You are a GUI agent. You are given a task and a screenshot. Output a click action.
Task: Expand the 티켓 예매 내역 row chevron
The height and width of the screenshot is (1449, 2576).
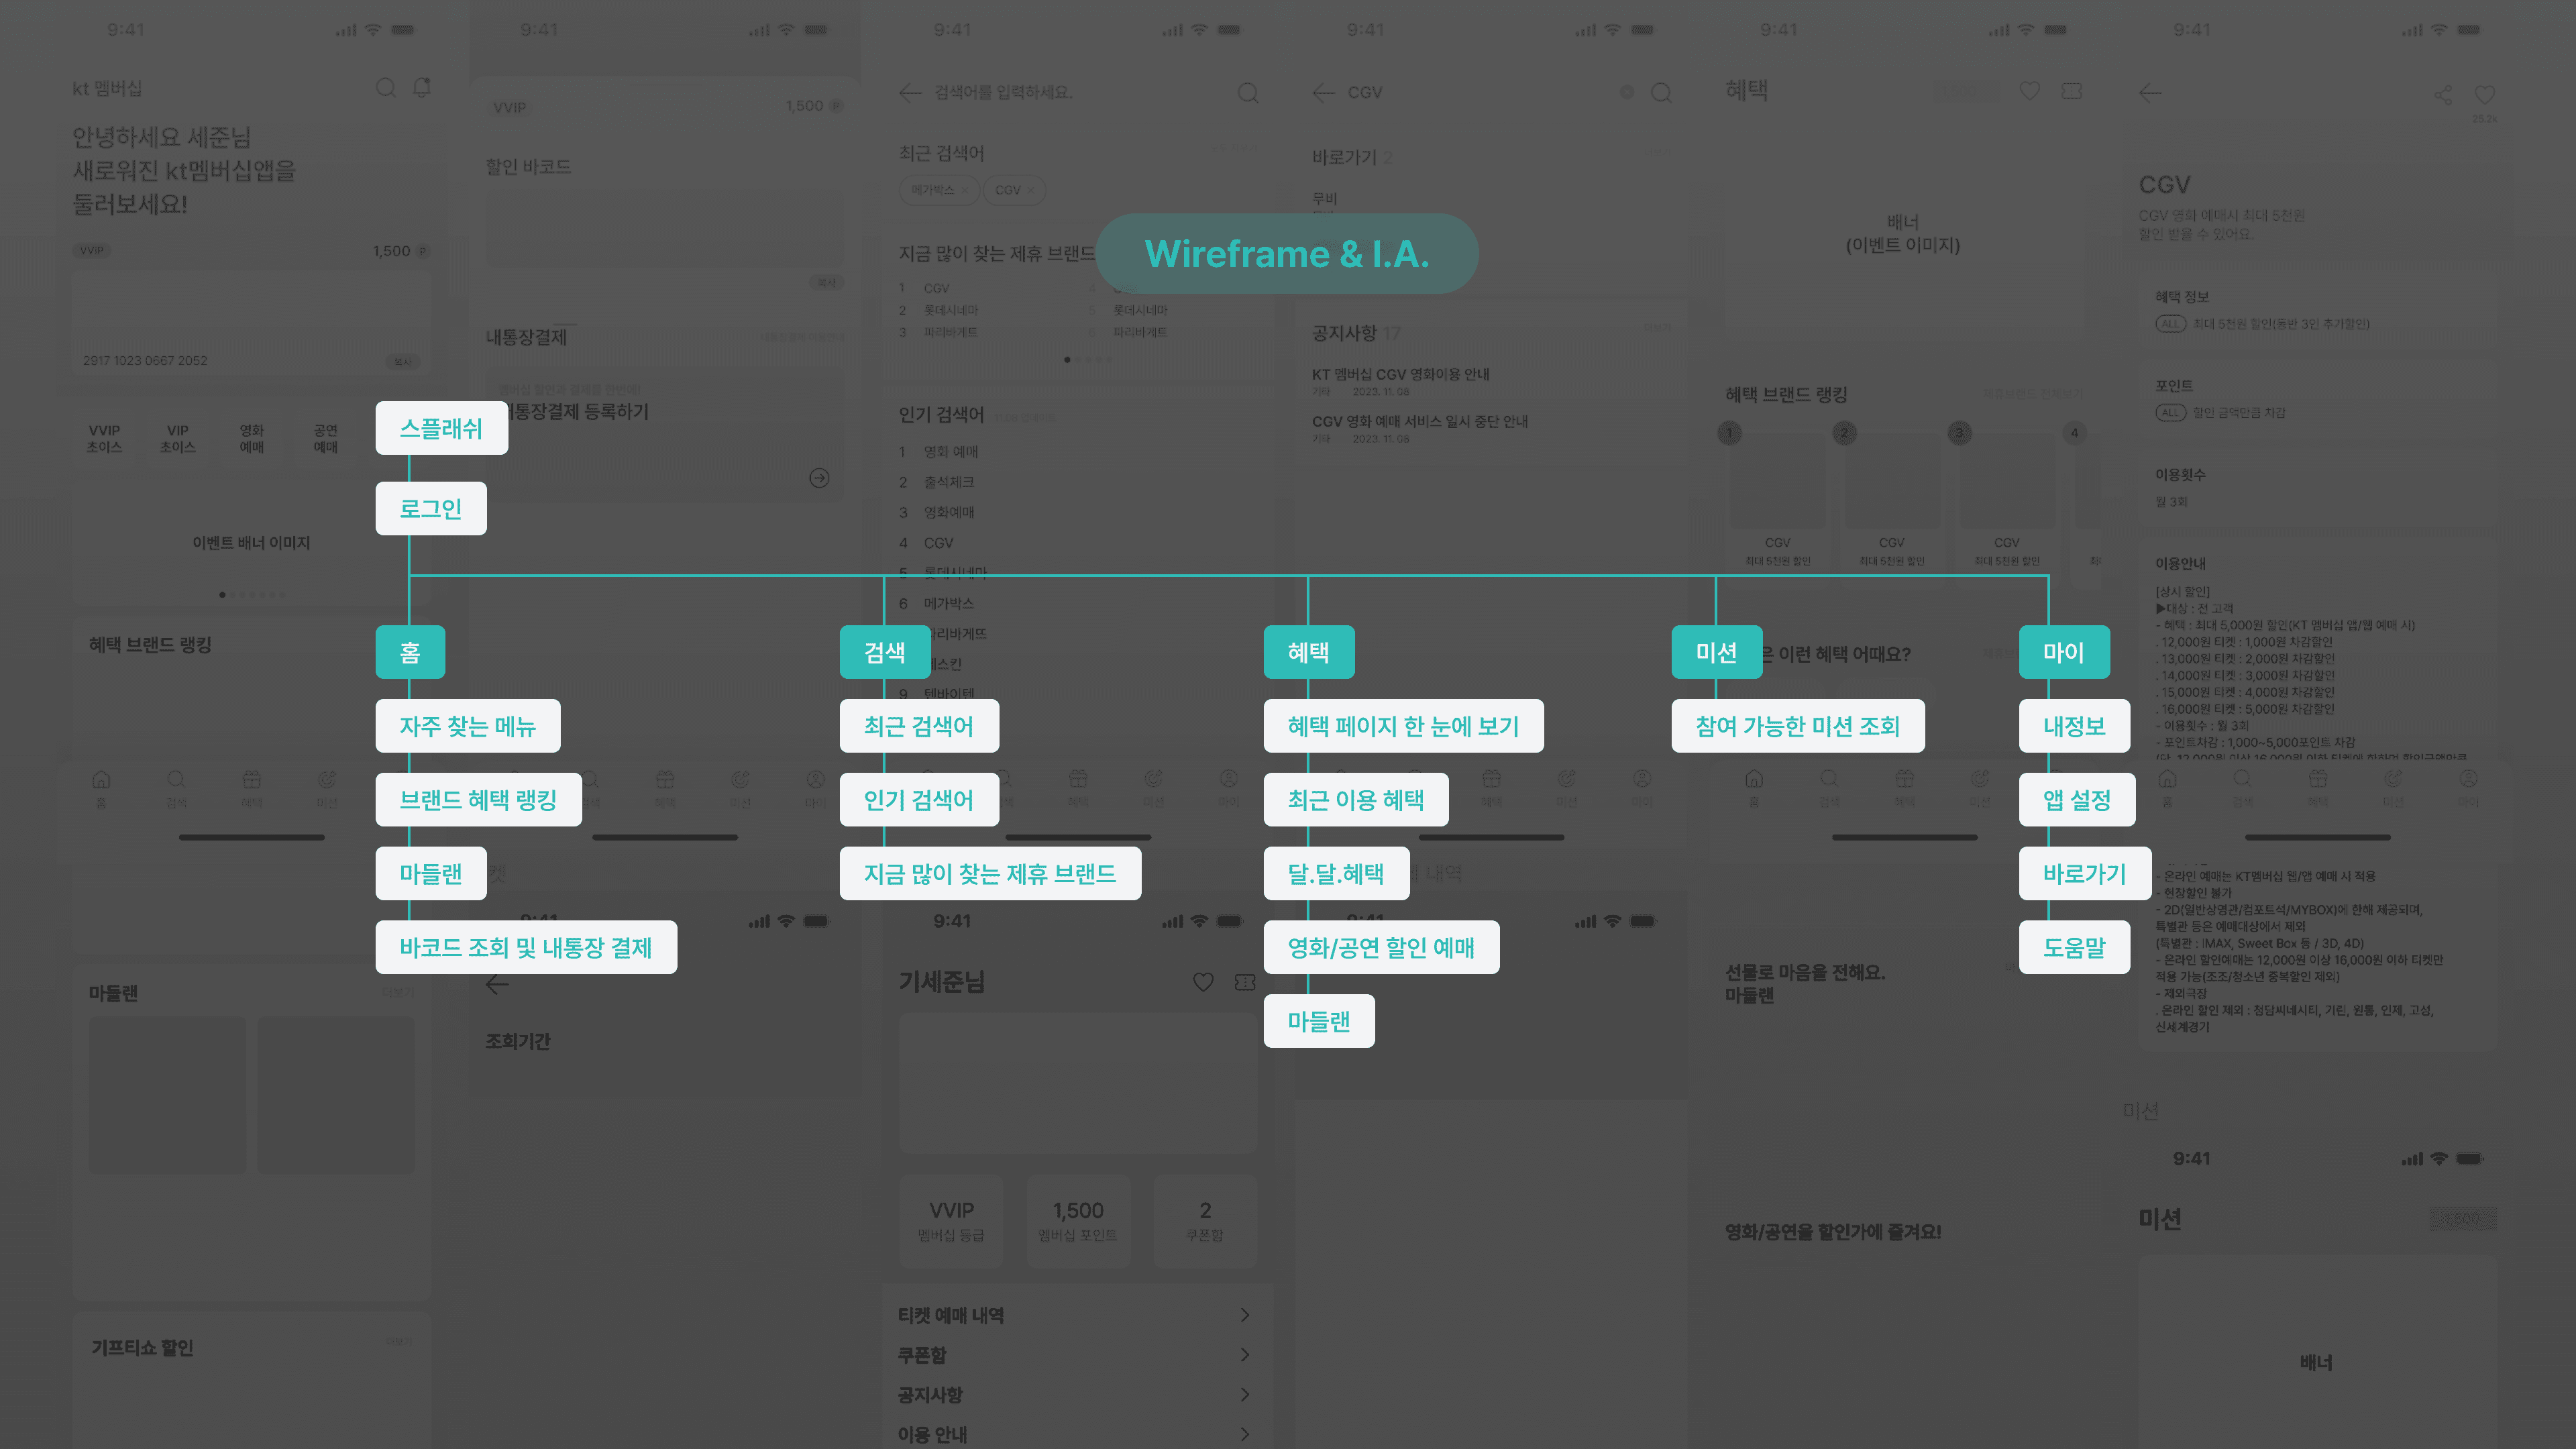coord(1245,1315)
